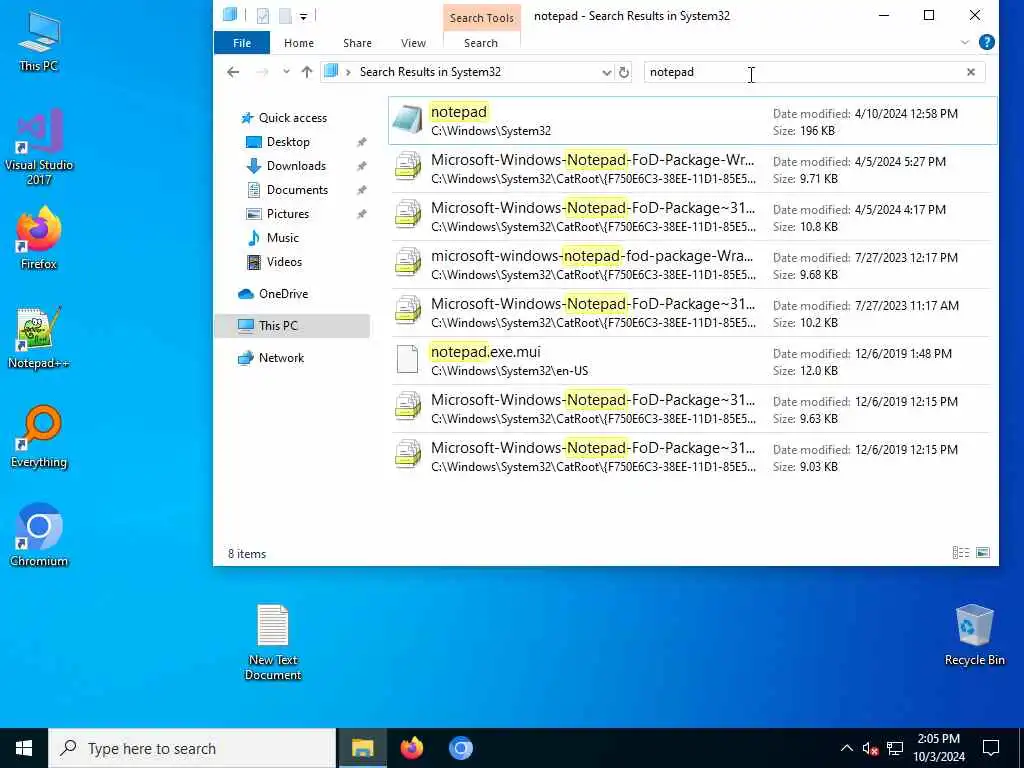Image resolution: width=1024 pixels, height=768 pixels.
Task: Open Downloads in the navigation pane
Action: pos(296,166)
